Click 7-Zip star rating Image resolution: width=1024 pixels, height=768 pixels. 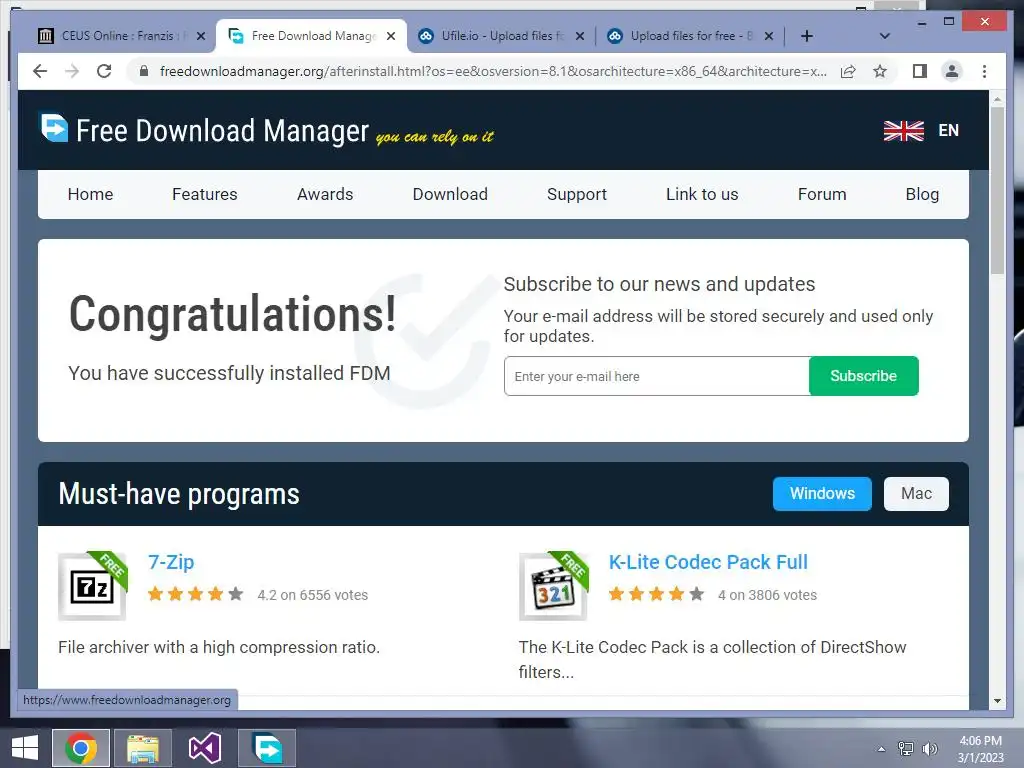click(195, 594)
